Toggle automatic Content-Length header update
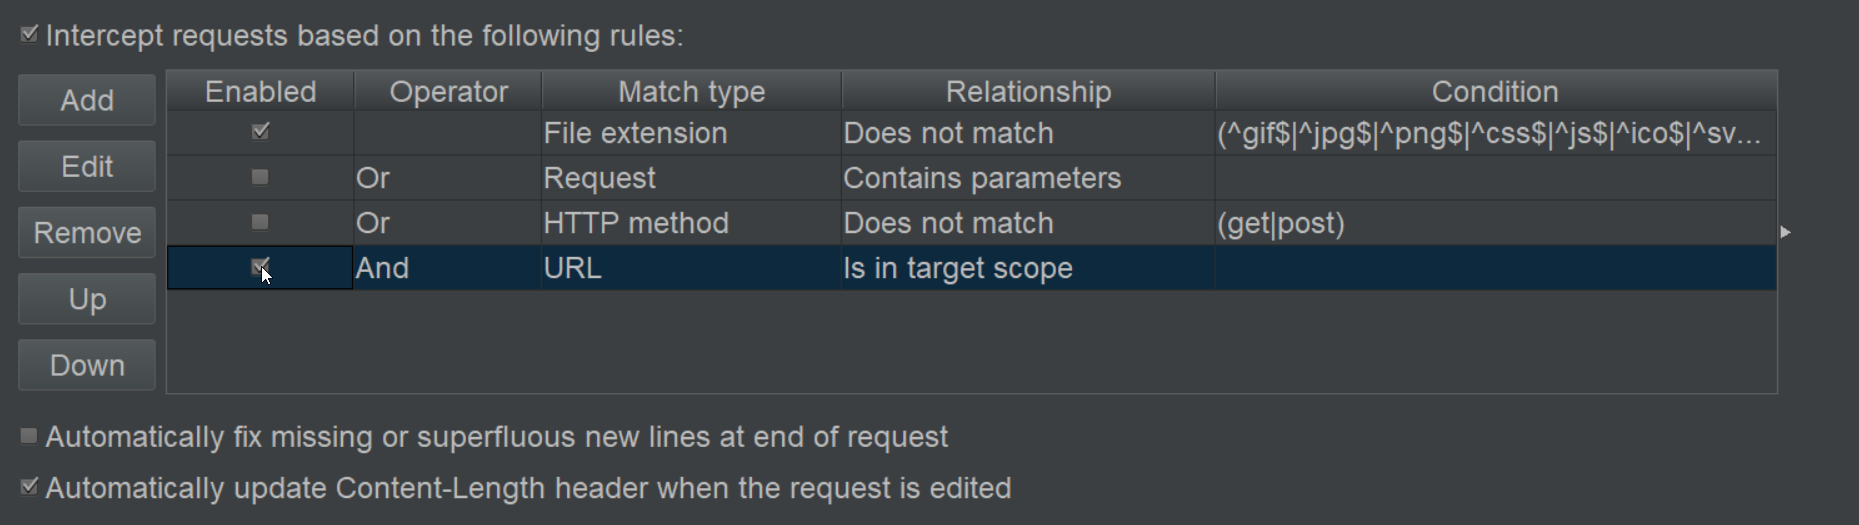Viewport: 1859px width, 525px height. pyautogui.click(x=30, y=487)
